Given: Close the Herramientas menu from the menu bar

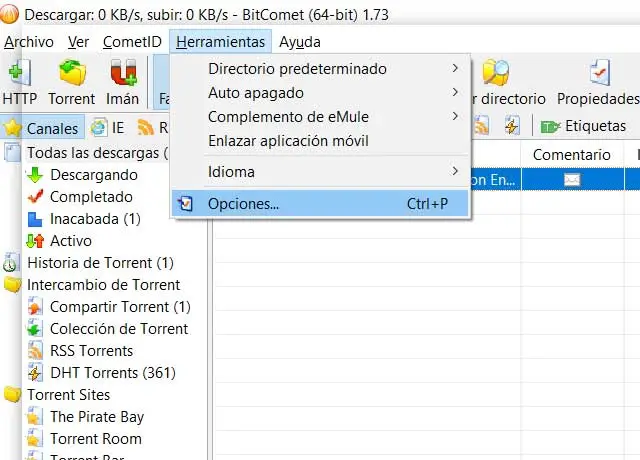Looking at the screenshot, I should 220,42.
